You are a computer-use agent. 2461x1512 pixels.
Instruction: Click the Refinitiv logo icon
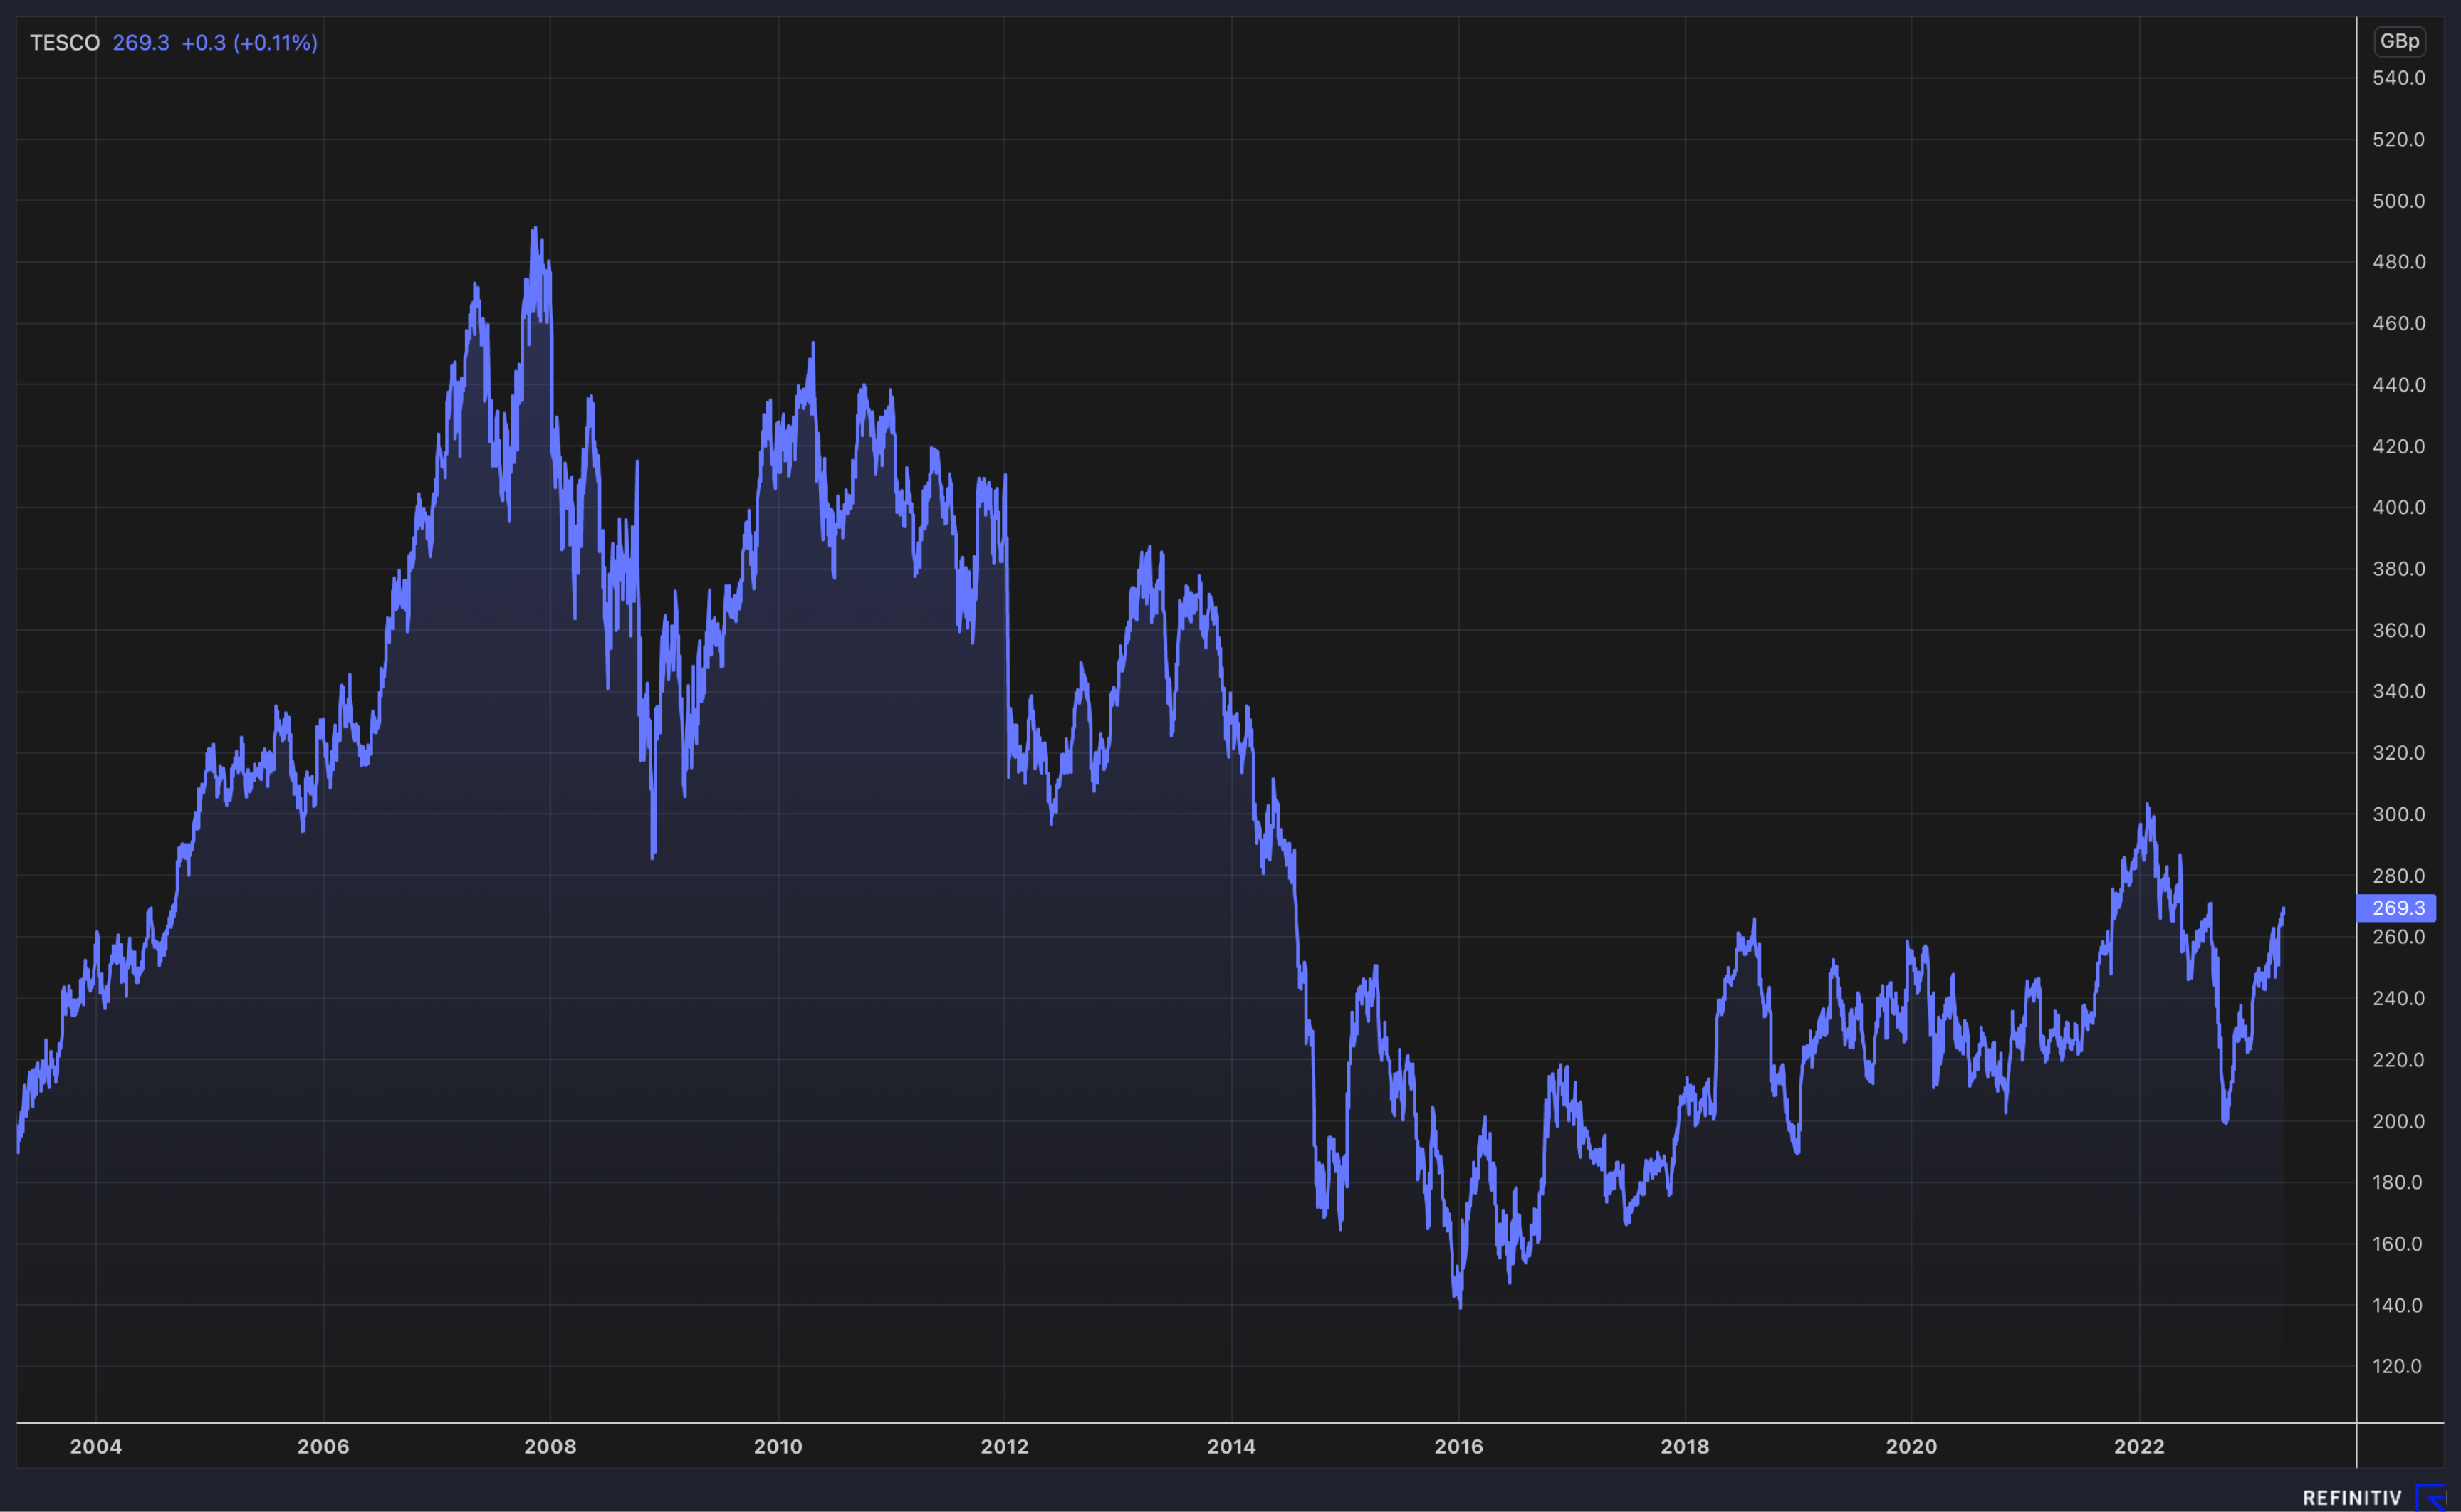tap(2432, 1497)
